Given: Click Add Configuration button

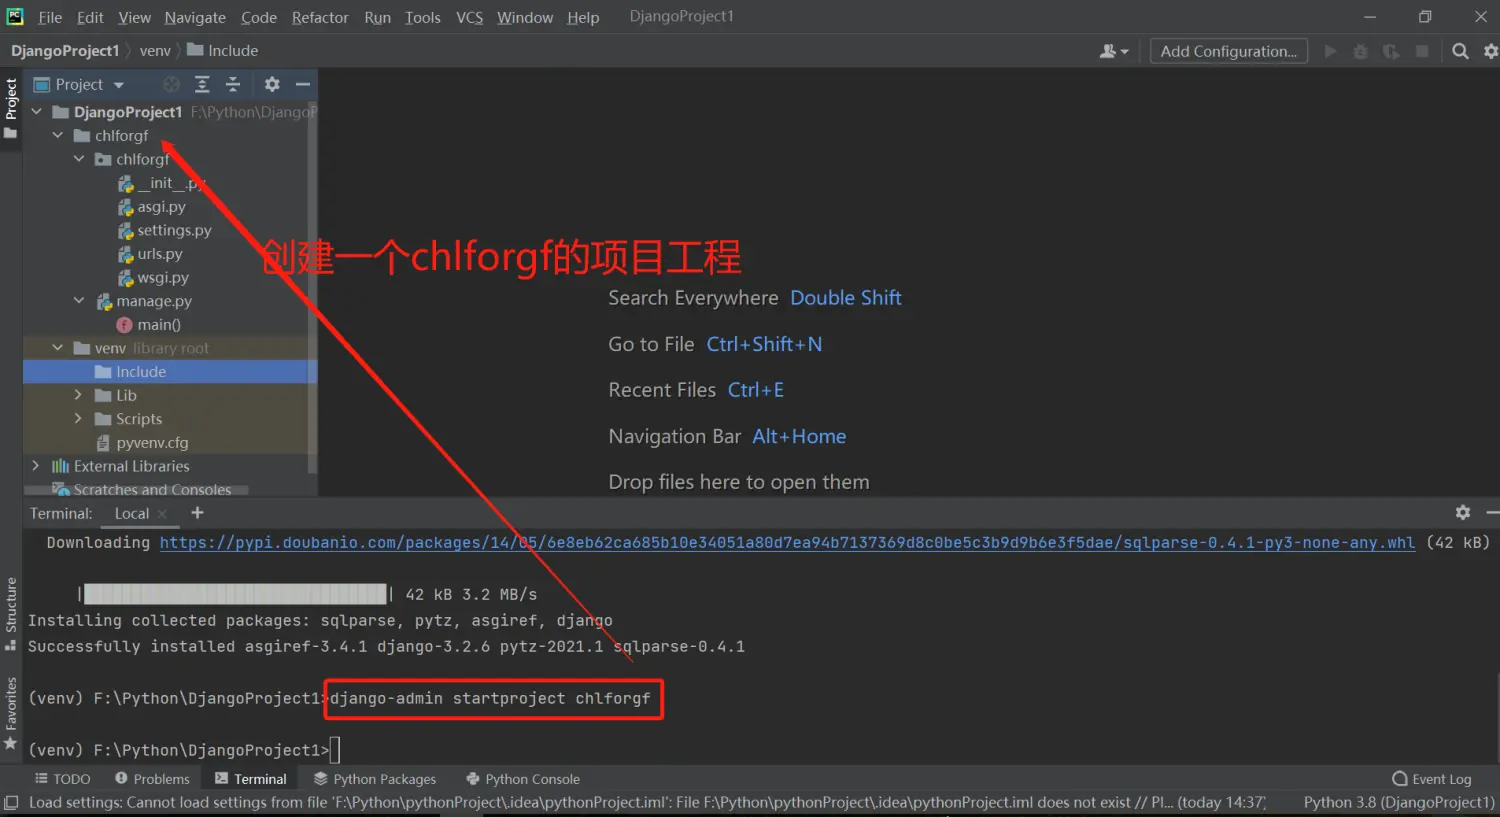Looking at the screenshot, I should point(1228,51).
